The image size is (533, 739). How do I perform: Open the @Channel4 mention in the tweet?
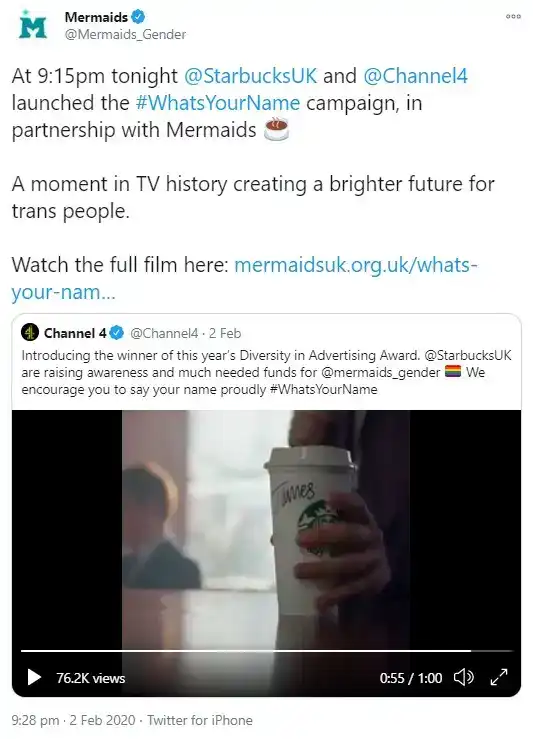coord(415,76)
